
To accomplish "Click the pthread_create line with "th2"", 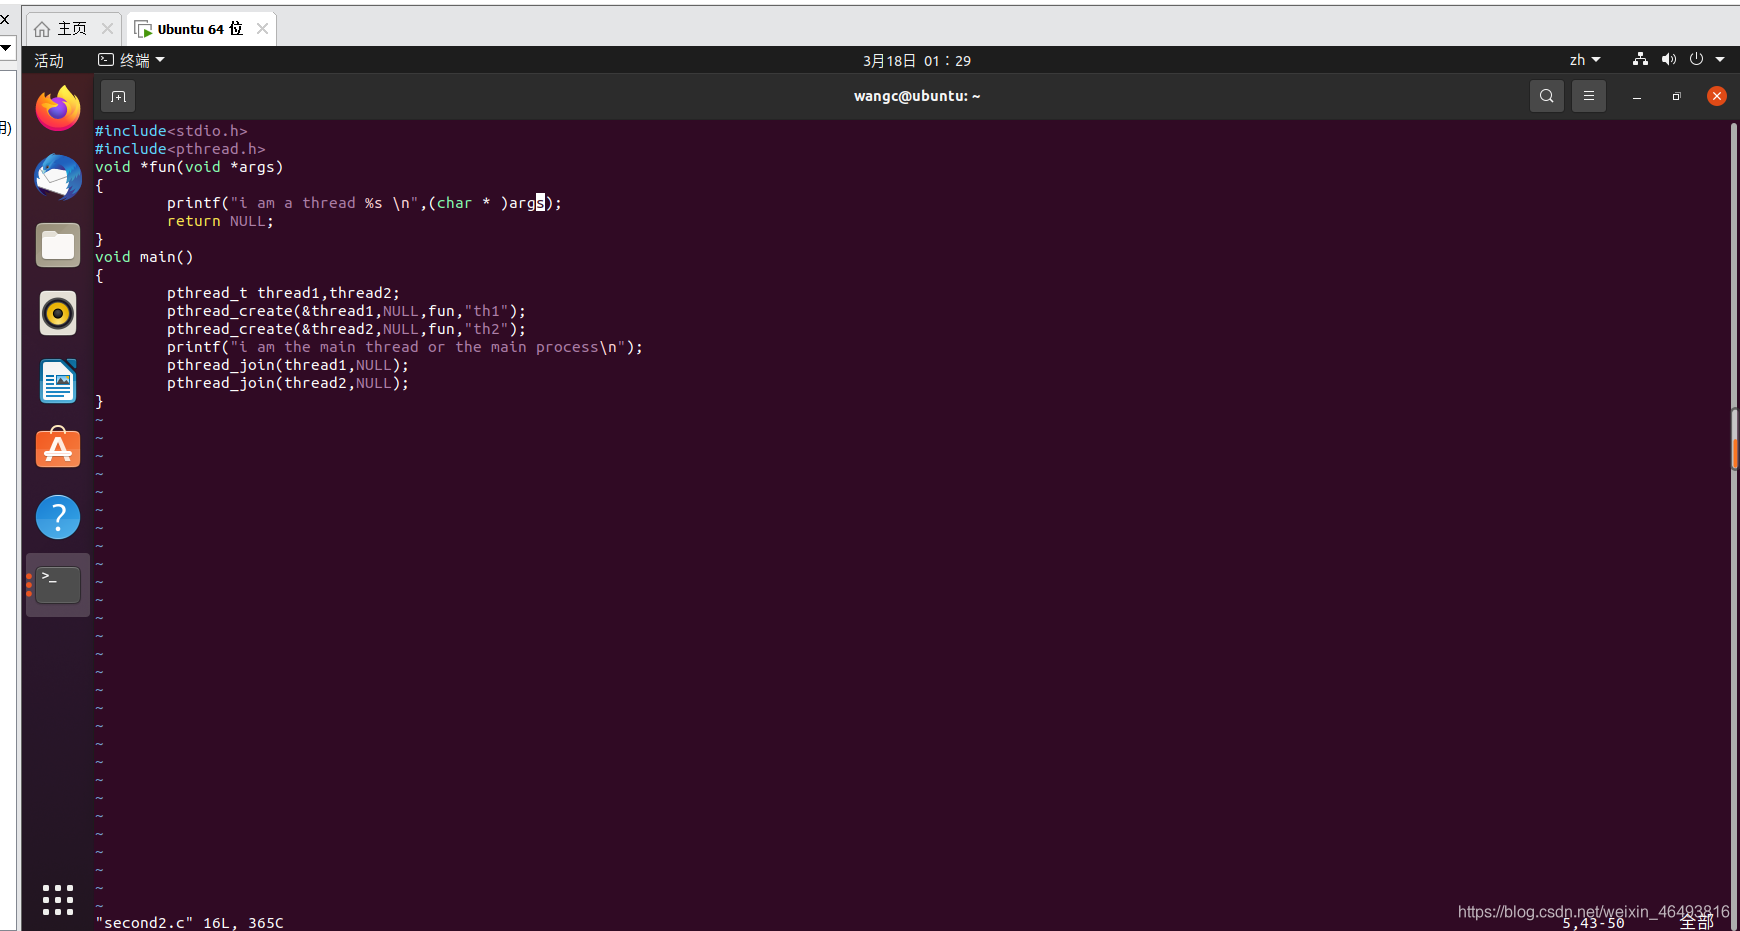I will click(346, 329).
